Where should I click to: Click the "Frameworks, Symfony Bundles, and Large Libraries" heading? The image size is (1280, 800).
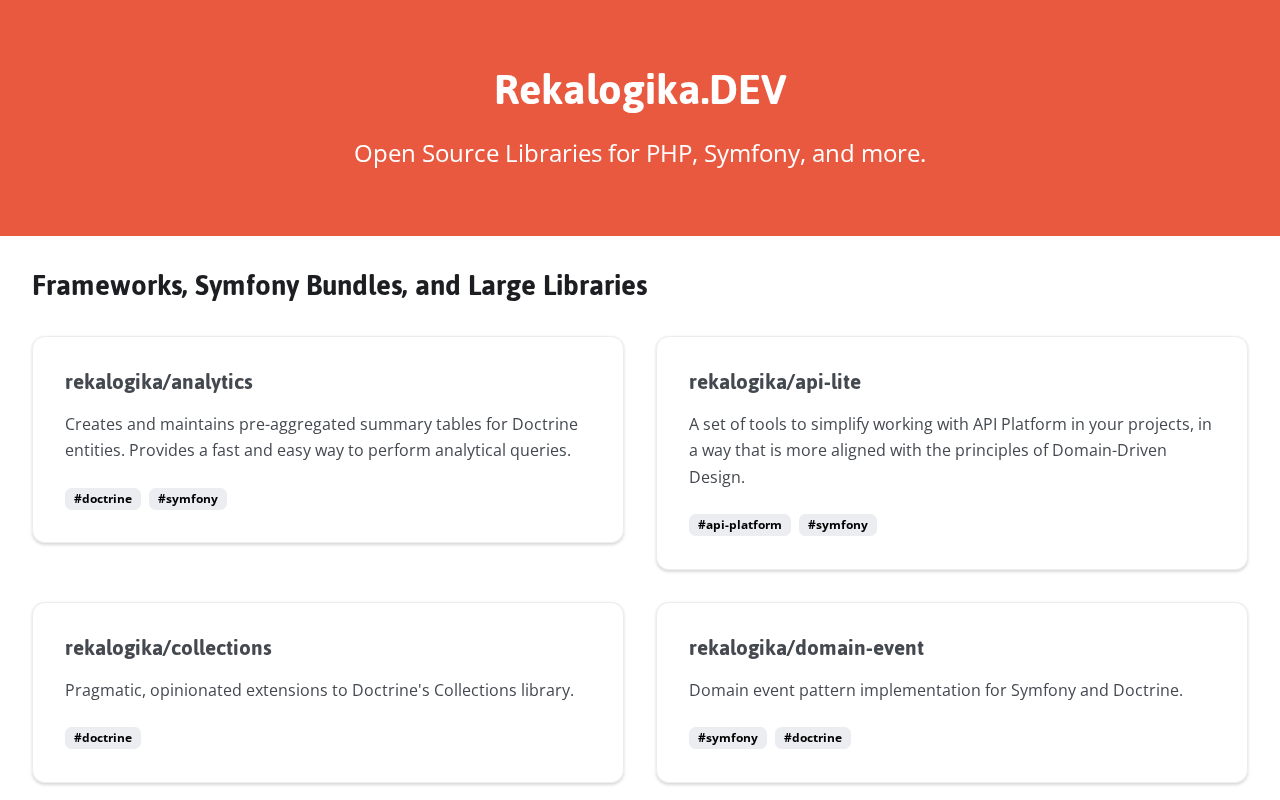340,286
